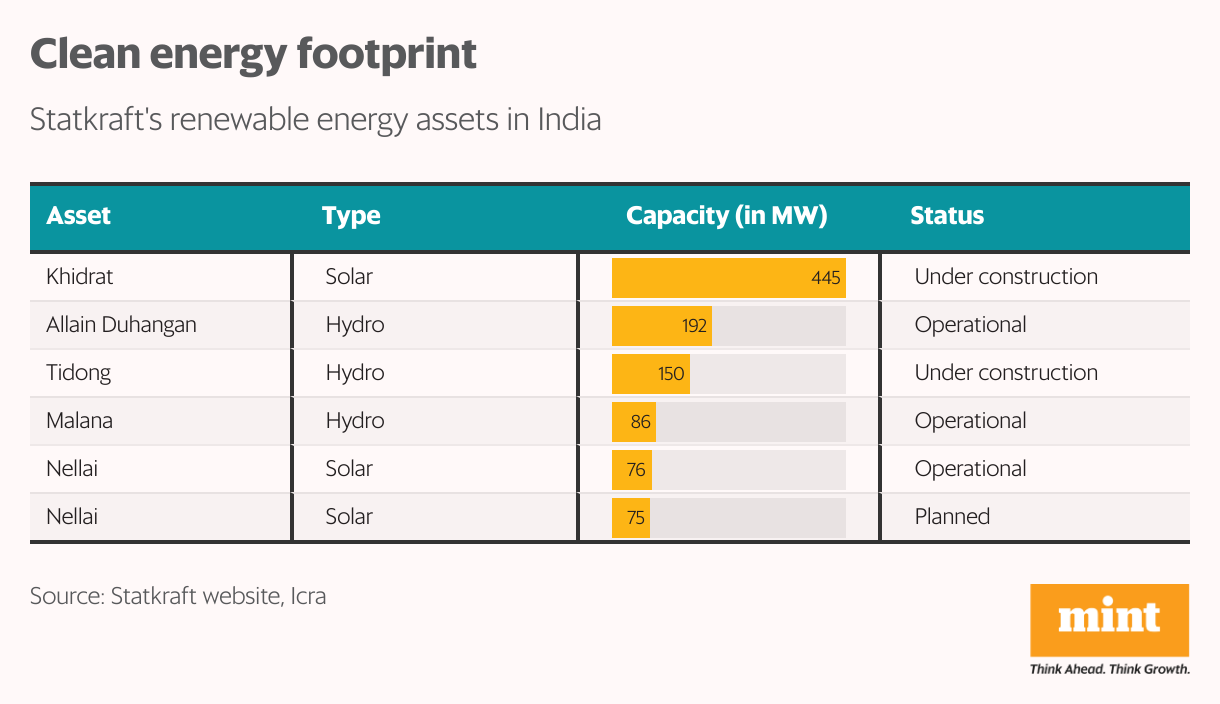Viewport: 1220px width, 704px height.
Task: Click the Capacity (in MW) header
Action: (726, 216)
